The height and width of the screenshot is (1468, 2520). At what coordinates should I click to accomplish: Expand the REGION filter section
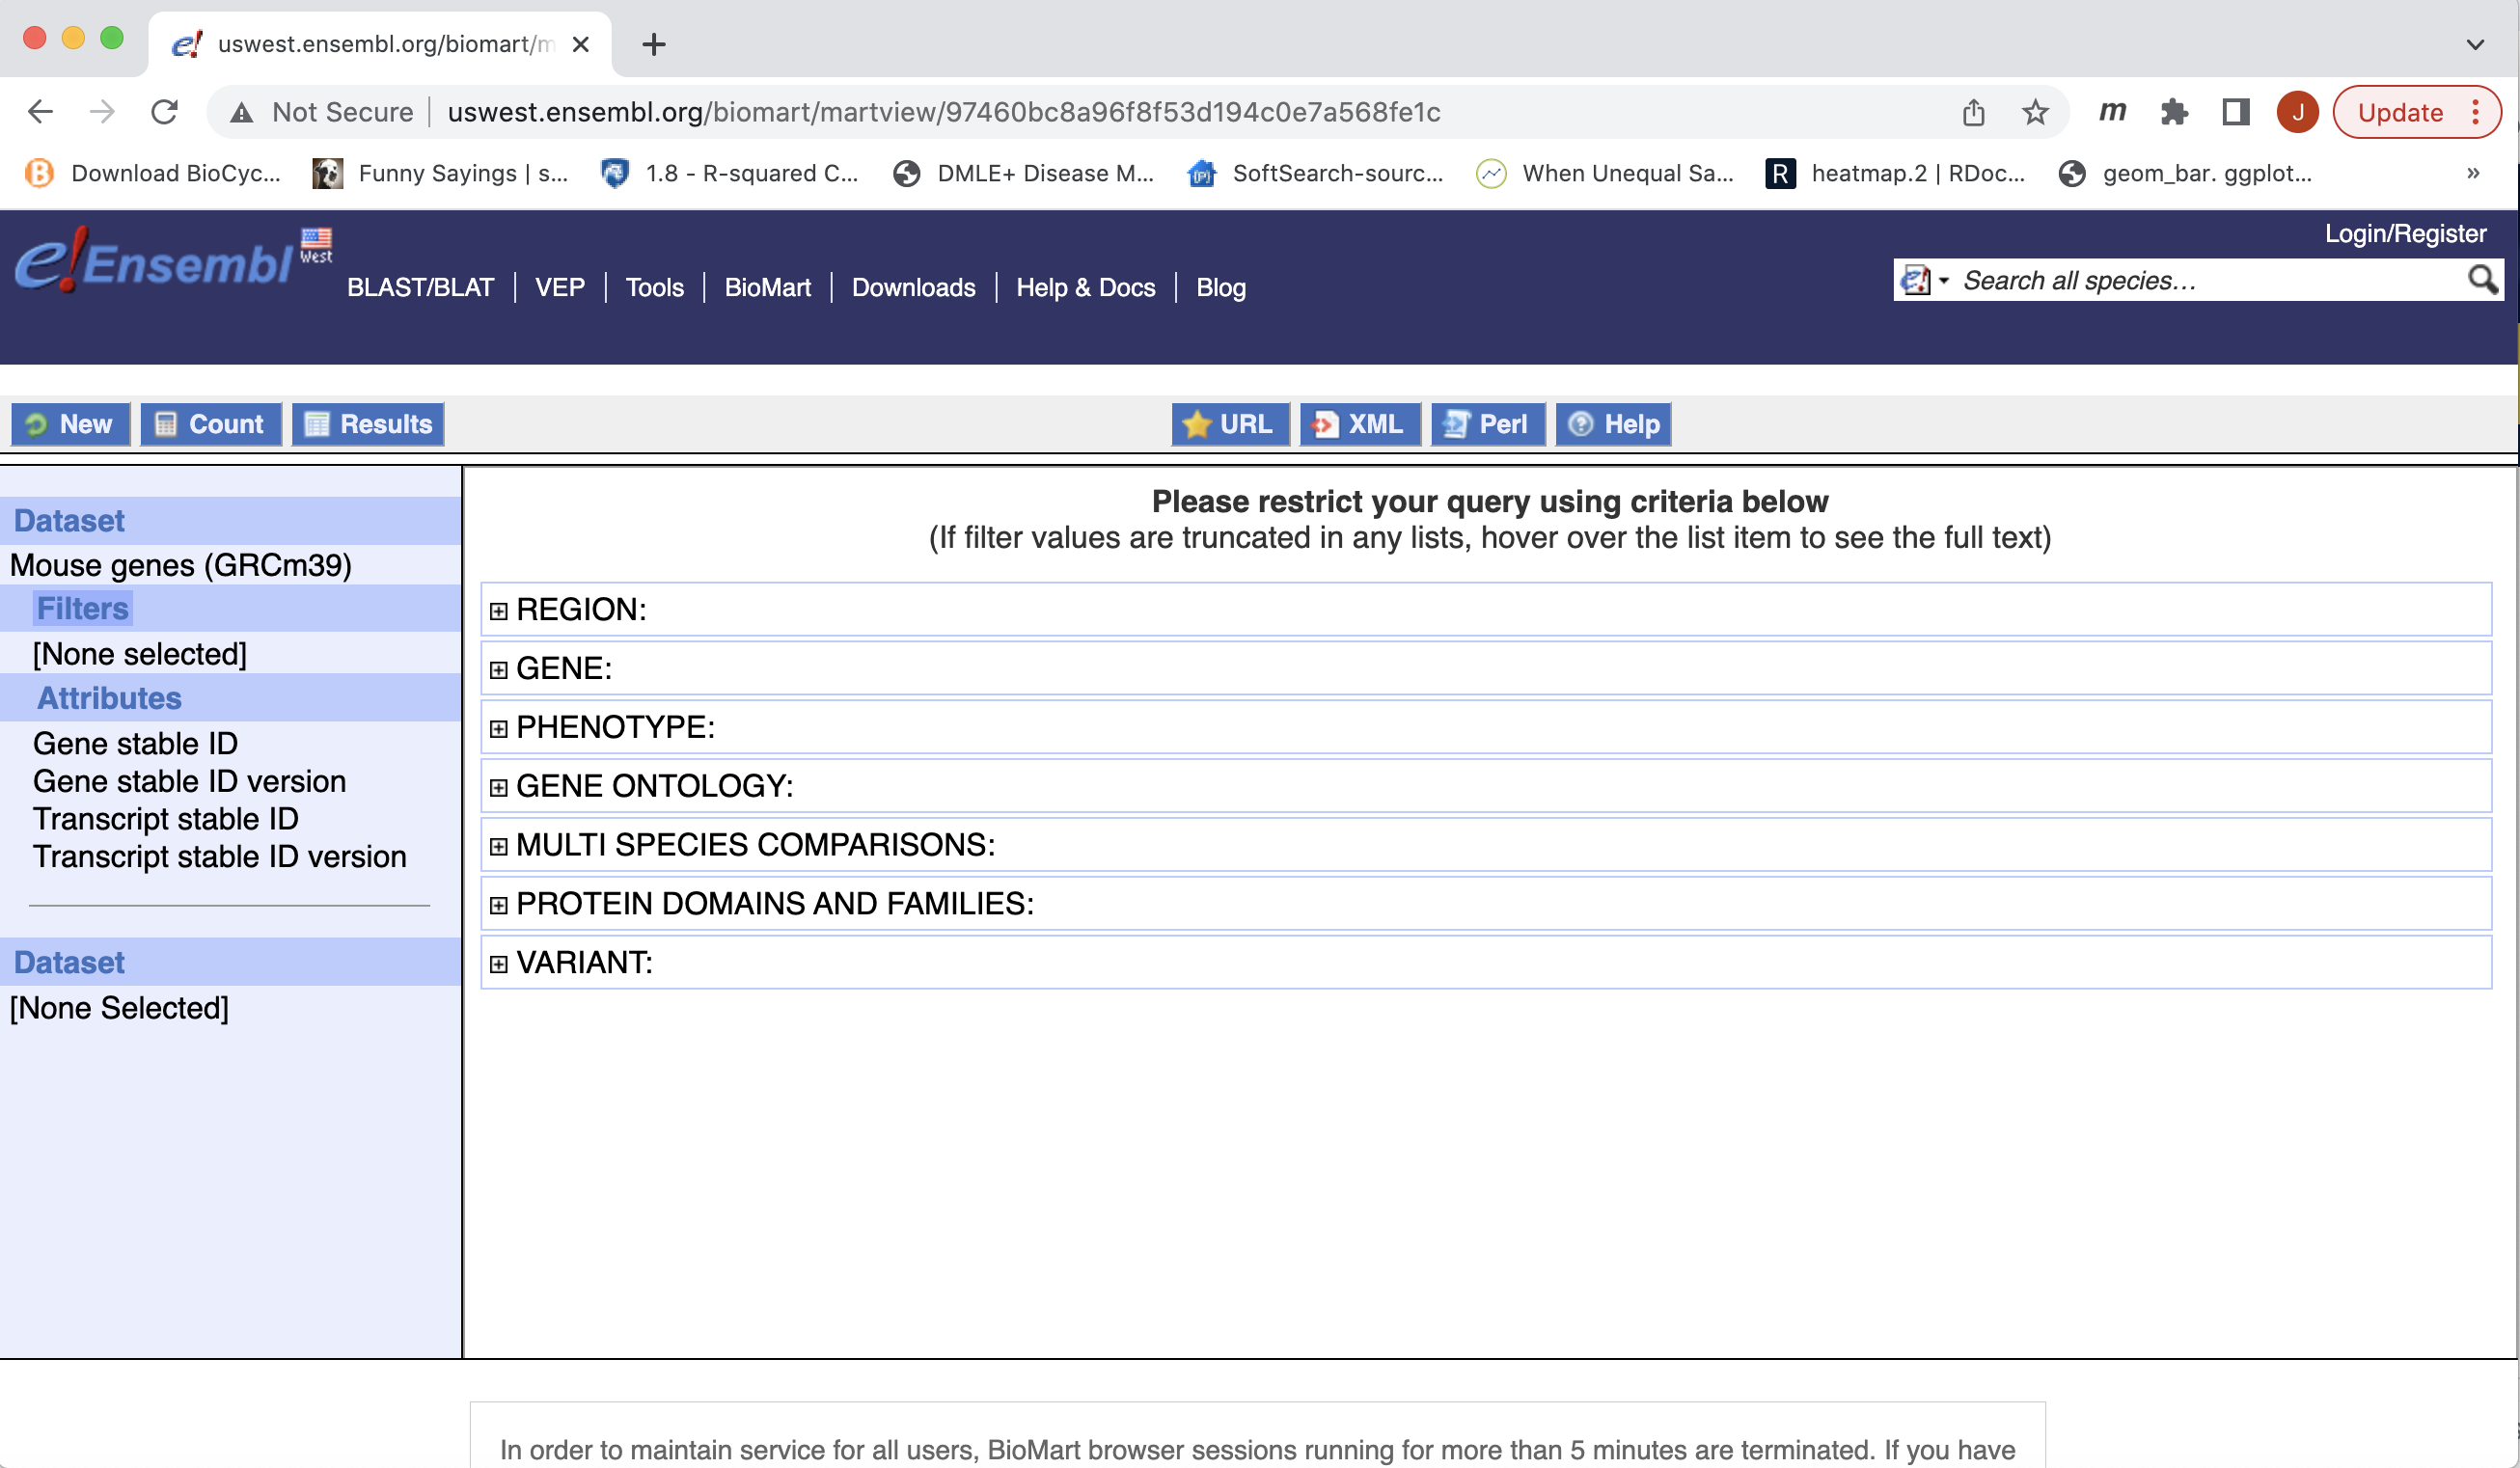coord(500,610)
